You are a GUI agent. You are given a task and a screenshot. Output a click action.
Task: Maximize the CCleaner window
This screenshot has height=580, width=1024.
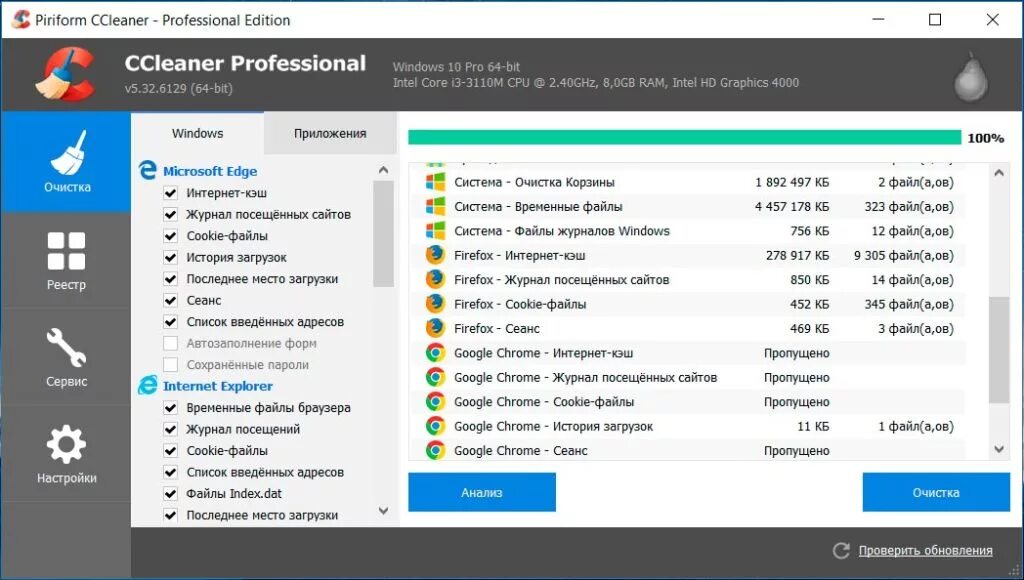(935, 20)
